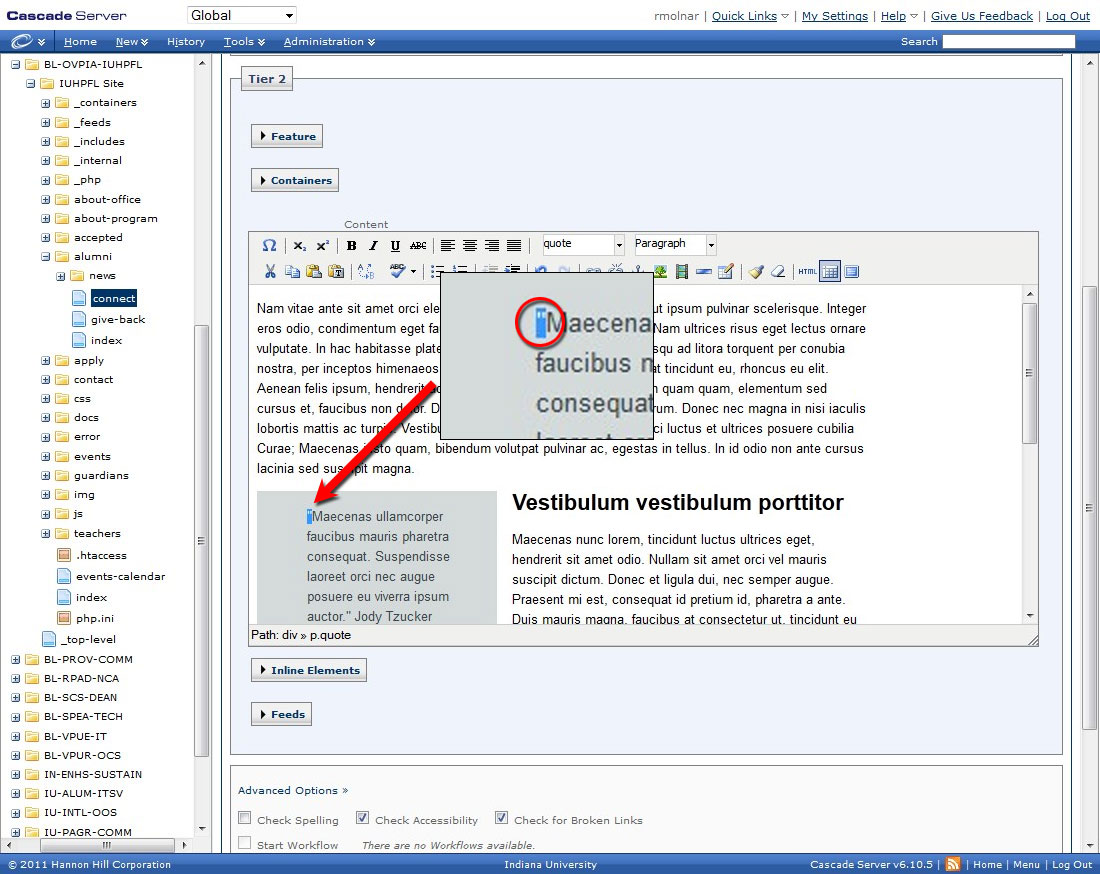1100x874 pixels.
Task: Center-align text in the editor
Action: pos(469,246)
